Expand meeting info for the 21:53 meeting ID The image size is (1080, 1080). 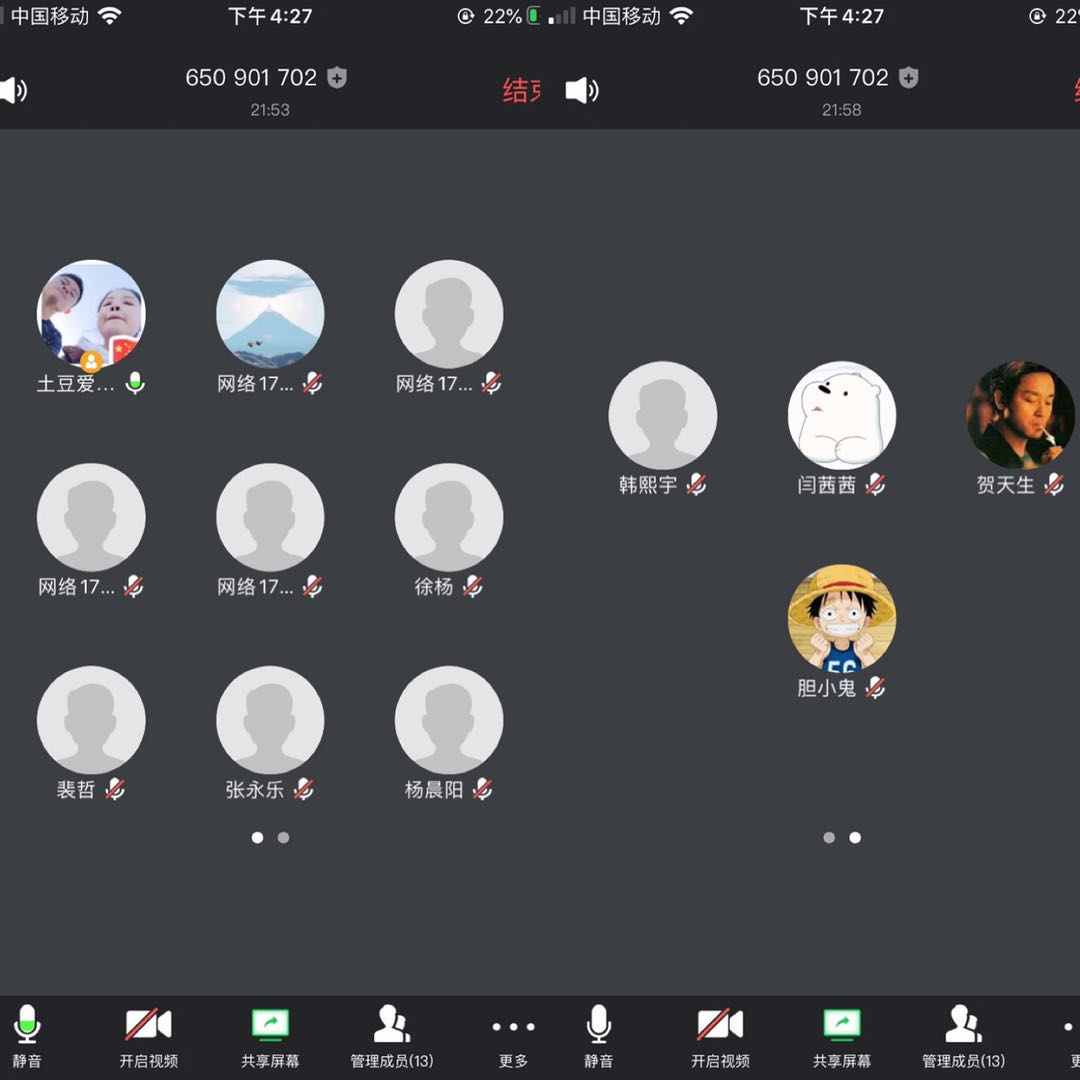click(x=251, y=78)
